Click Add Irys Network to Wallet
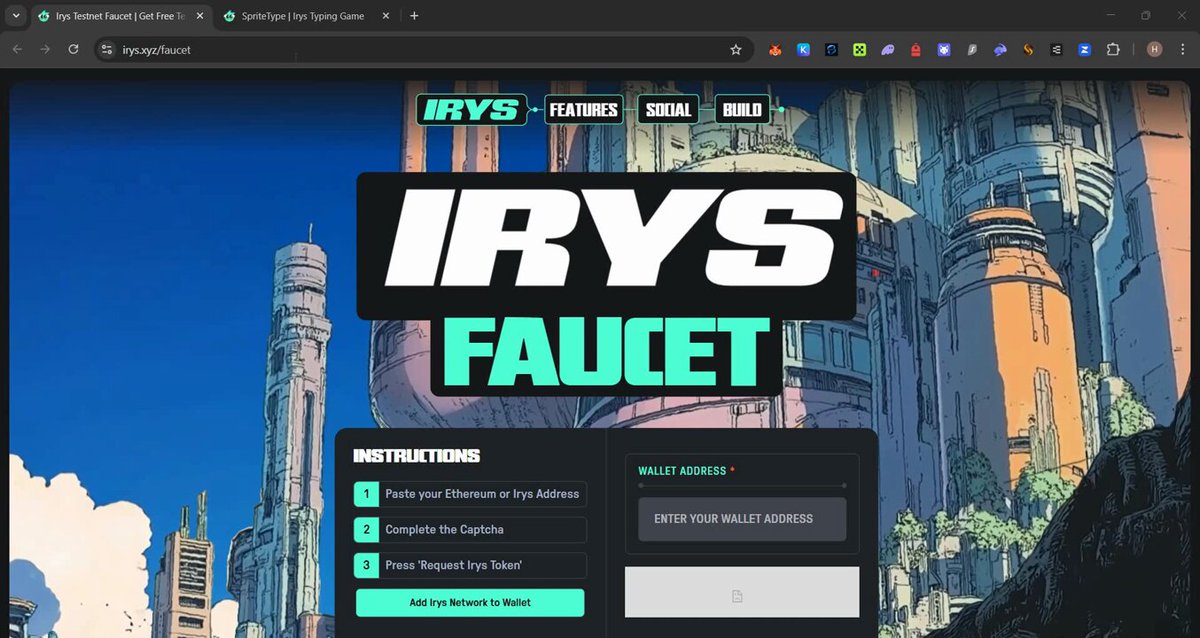 coord(470,603)
